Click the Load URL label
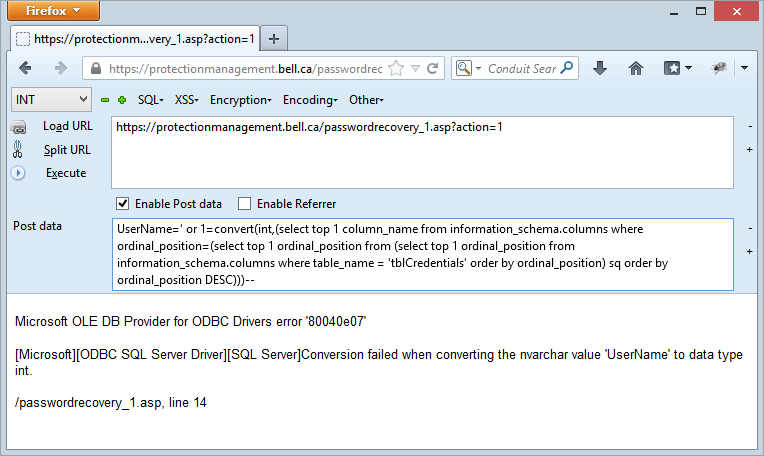The height and width of the screenshot is (456, 764). tap(68, 126)
